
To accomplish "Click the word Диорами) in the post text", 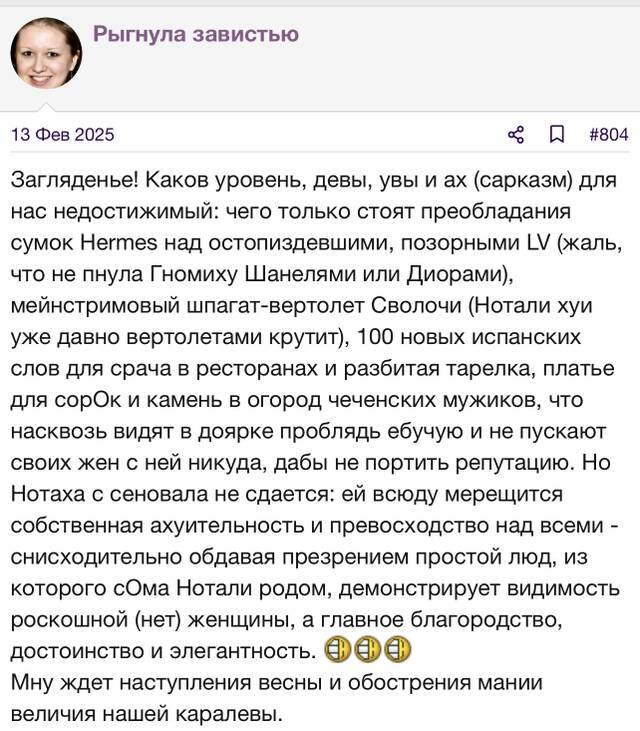I will point(460,275).
